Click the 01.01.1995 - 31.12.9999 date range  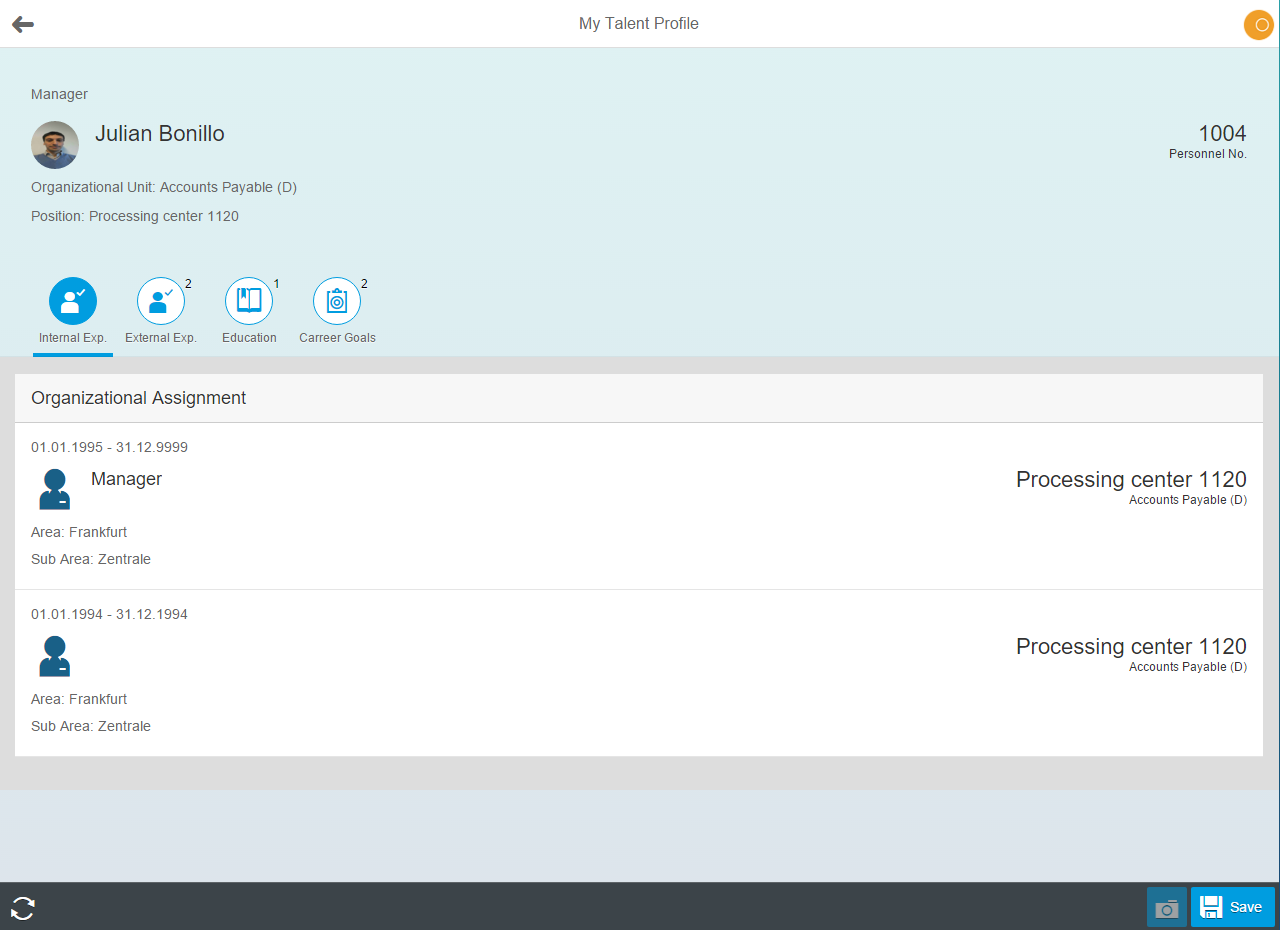pyautogui.click(x=109, y=447)
